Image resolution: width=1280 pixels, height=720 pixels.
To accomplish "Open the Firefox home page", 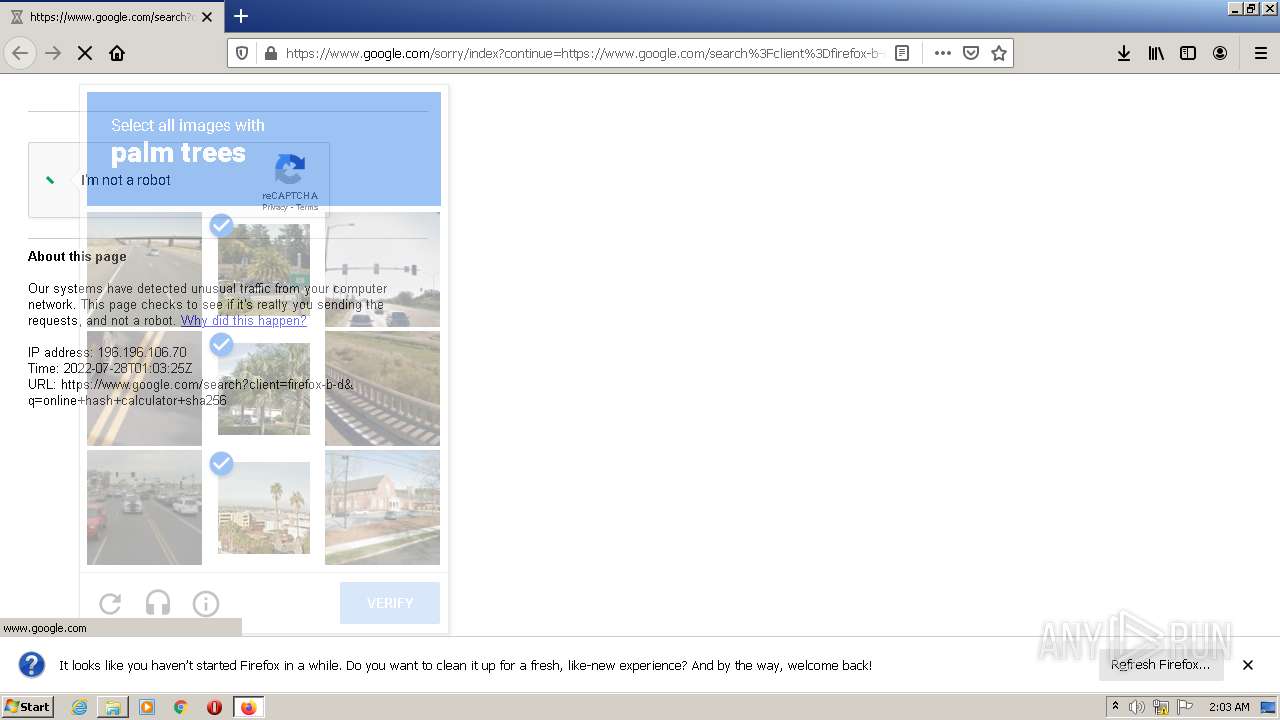I will pos(117,53).
